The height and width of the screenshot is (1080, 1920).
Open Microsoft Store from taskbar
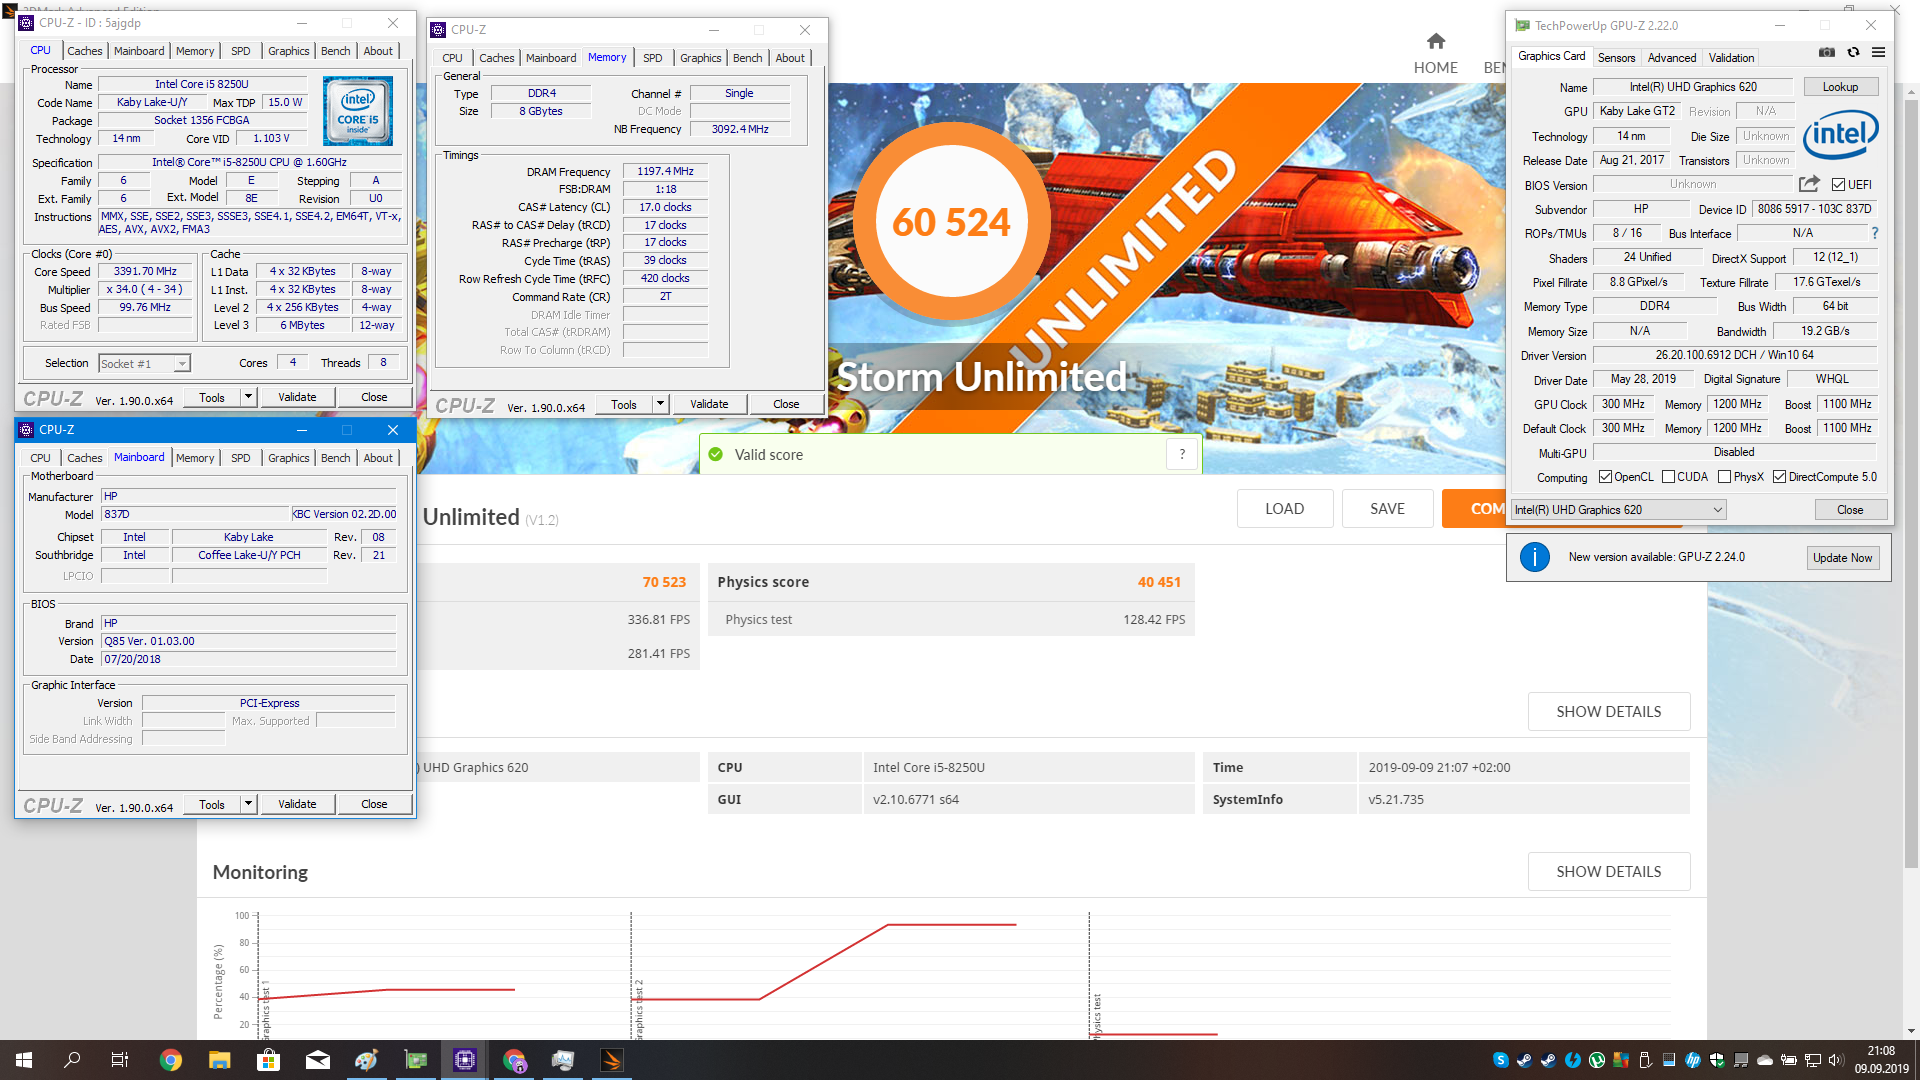(x=268, y=1060)
